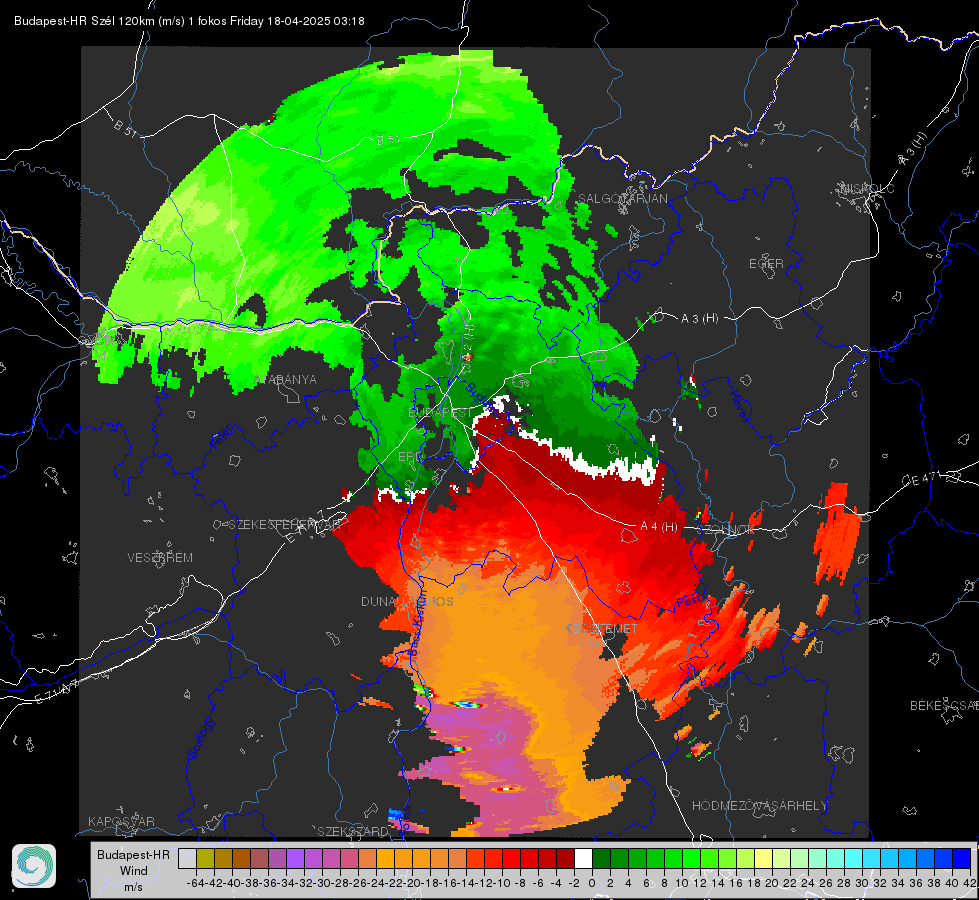Click the swirl logo icon beside the legend

click(34, 866)
